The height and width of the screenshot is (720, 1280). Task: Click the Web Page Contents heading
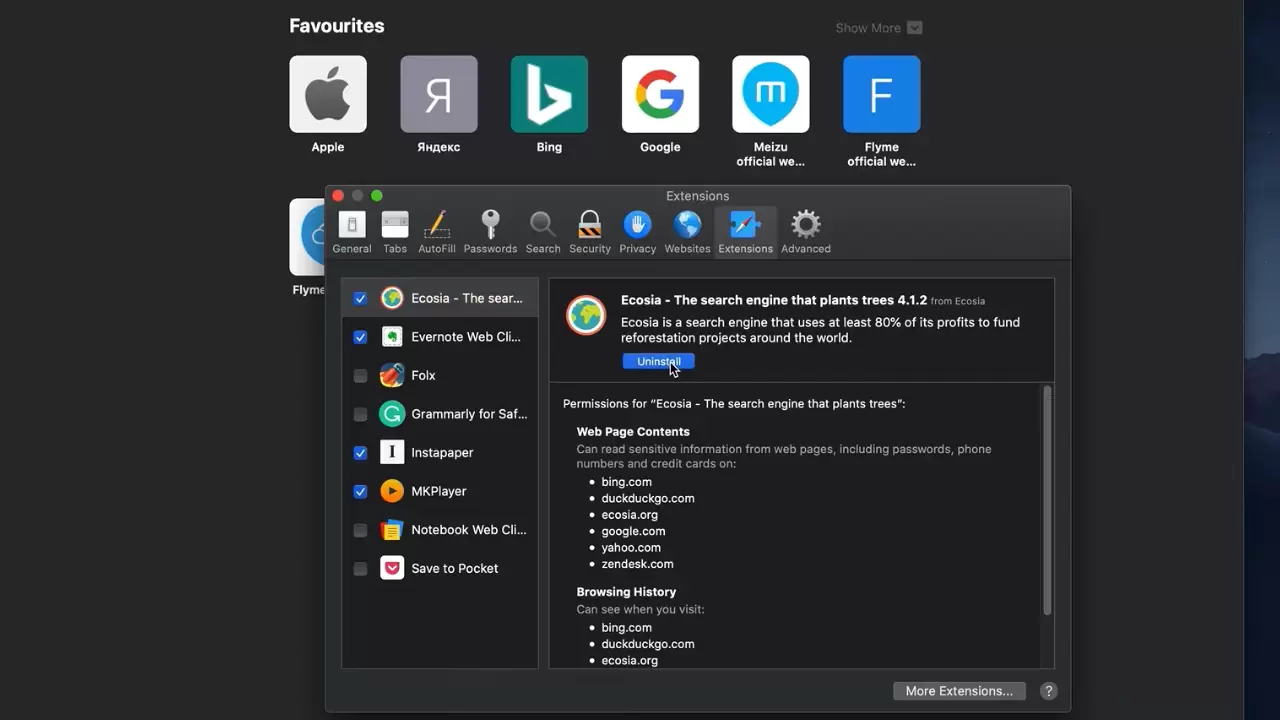[633, 432]
